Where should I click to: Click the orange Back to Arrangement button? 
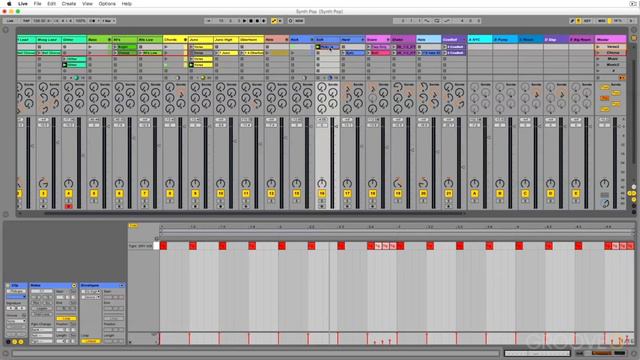[x=622, y=78]
